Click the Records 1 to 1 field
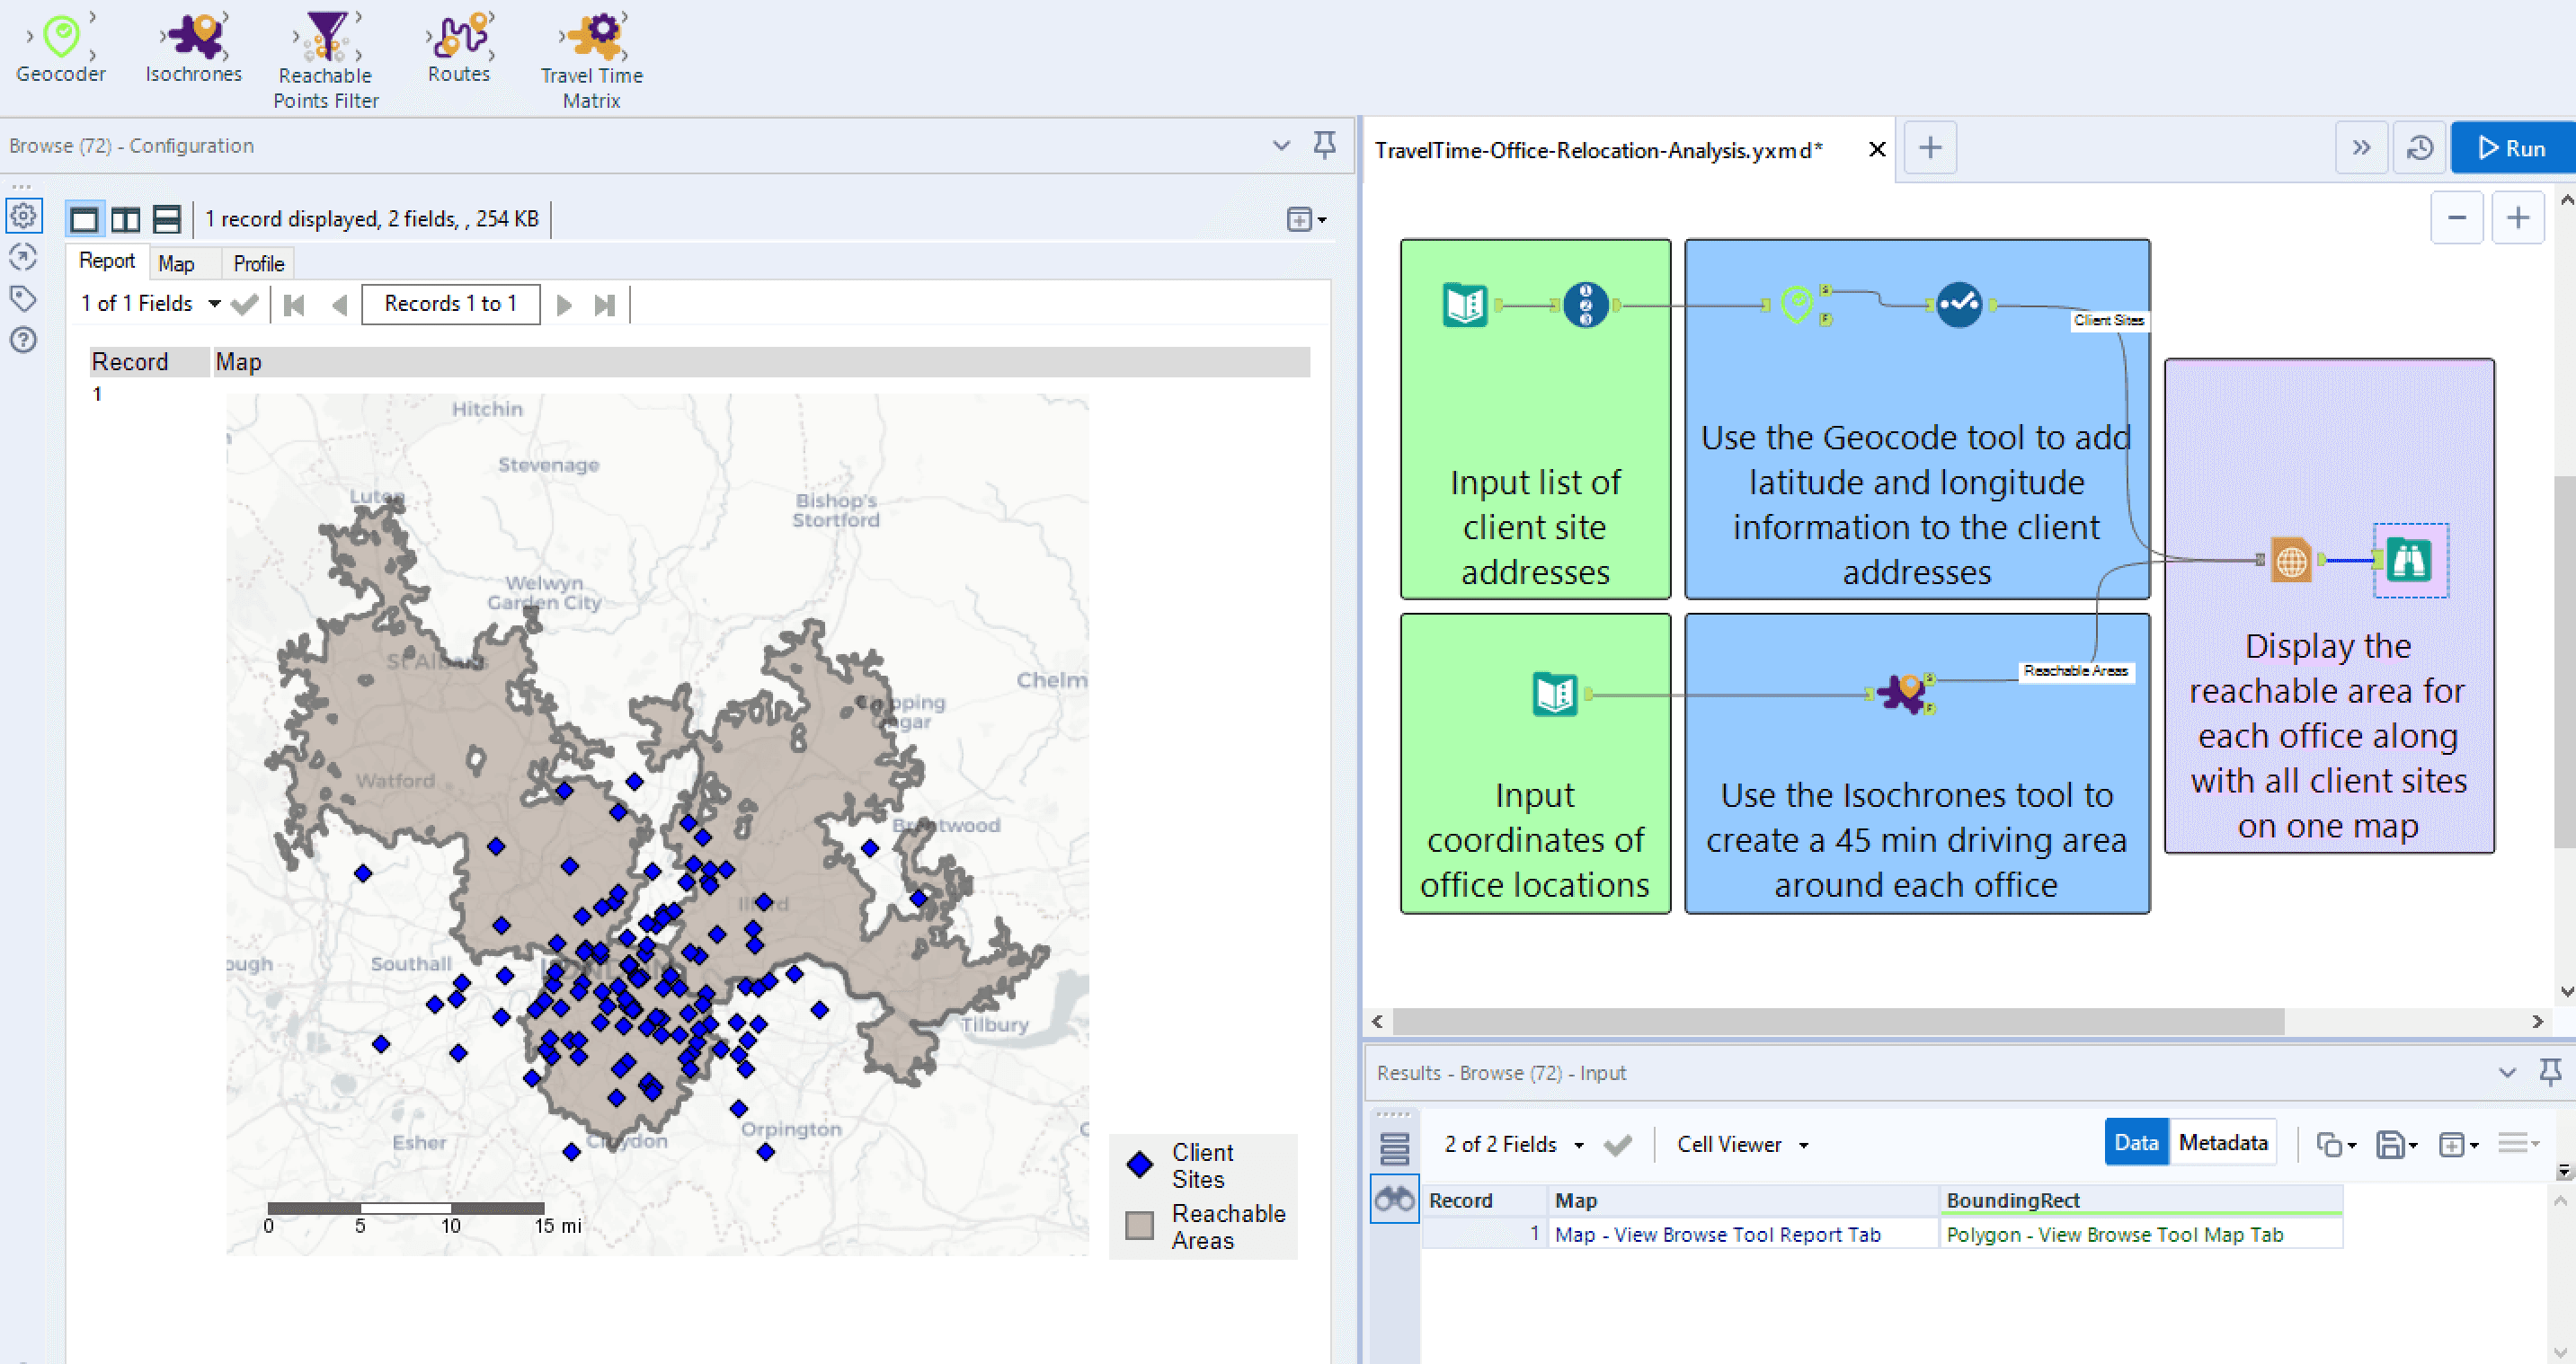 (x=450, y=304)
